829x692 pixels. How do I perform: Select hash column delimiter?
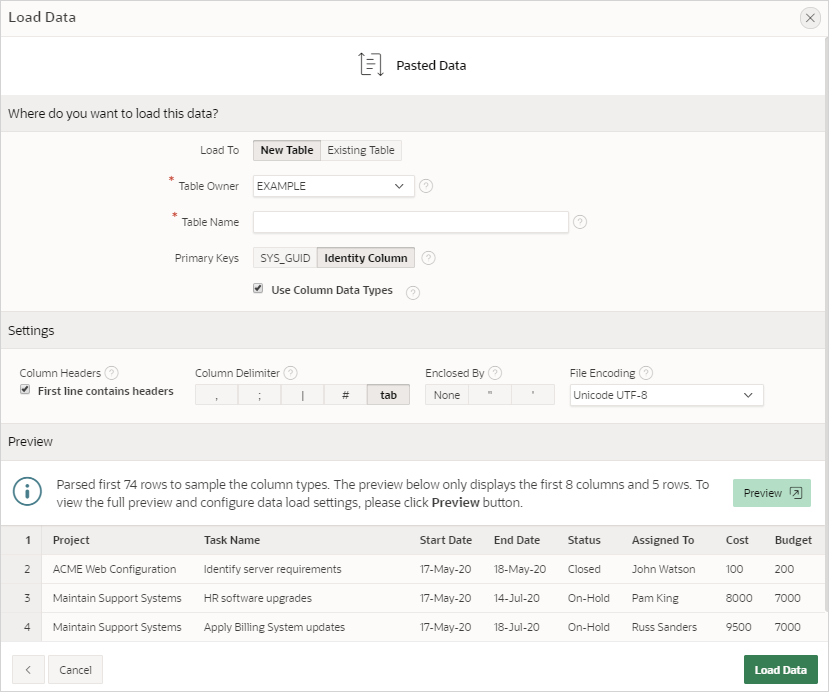pyautogui.click(x=345, y=395)
